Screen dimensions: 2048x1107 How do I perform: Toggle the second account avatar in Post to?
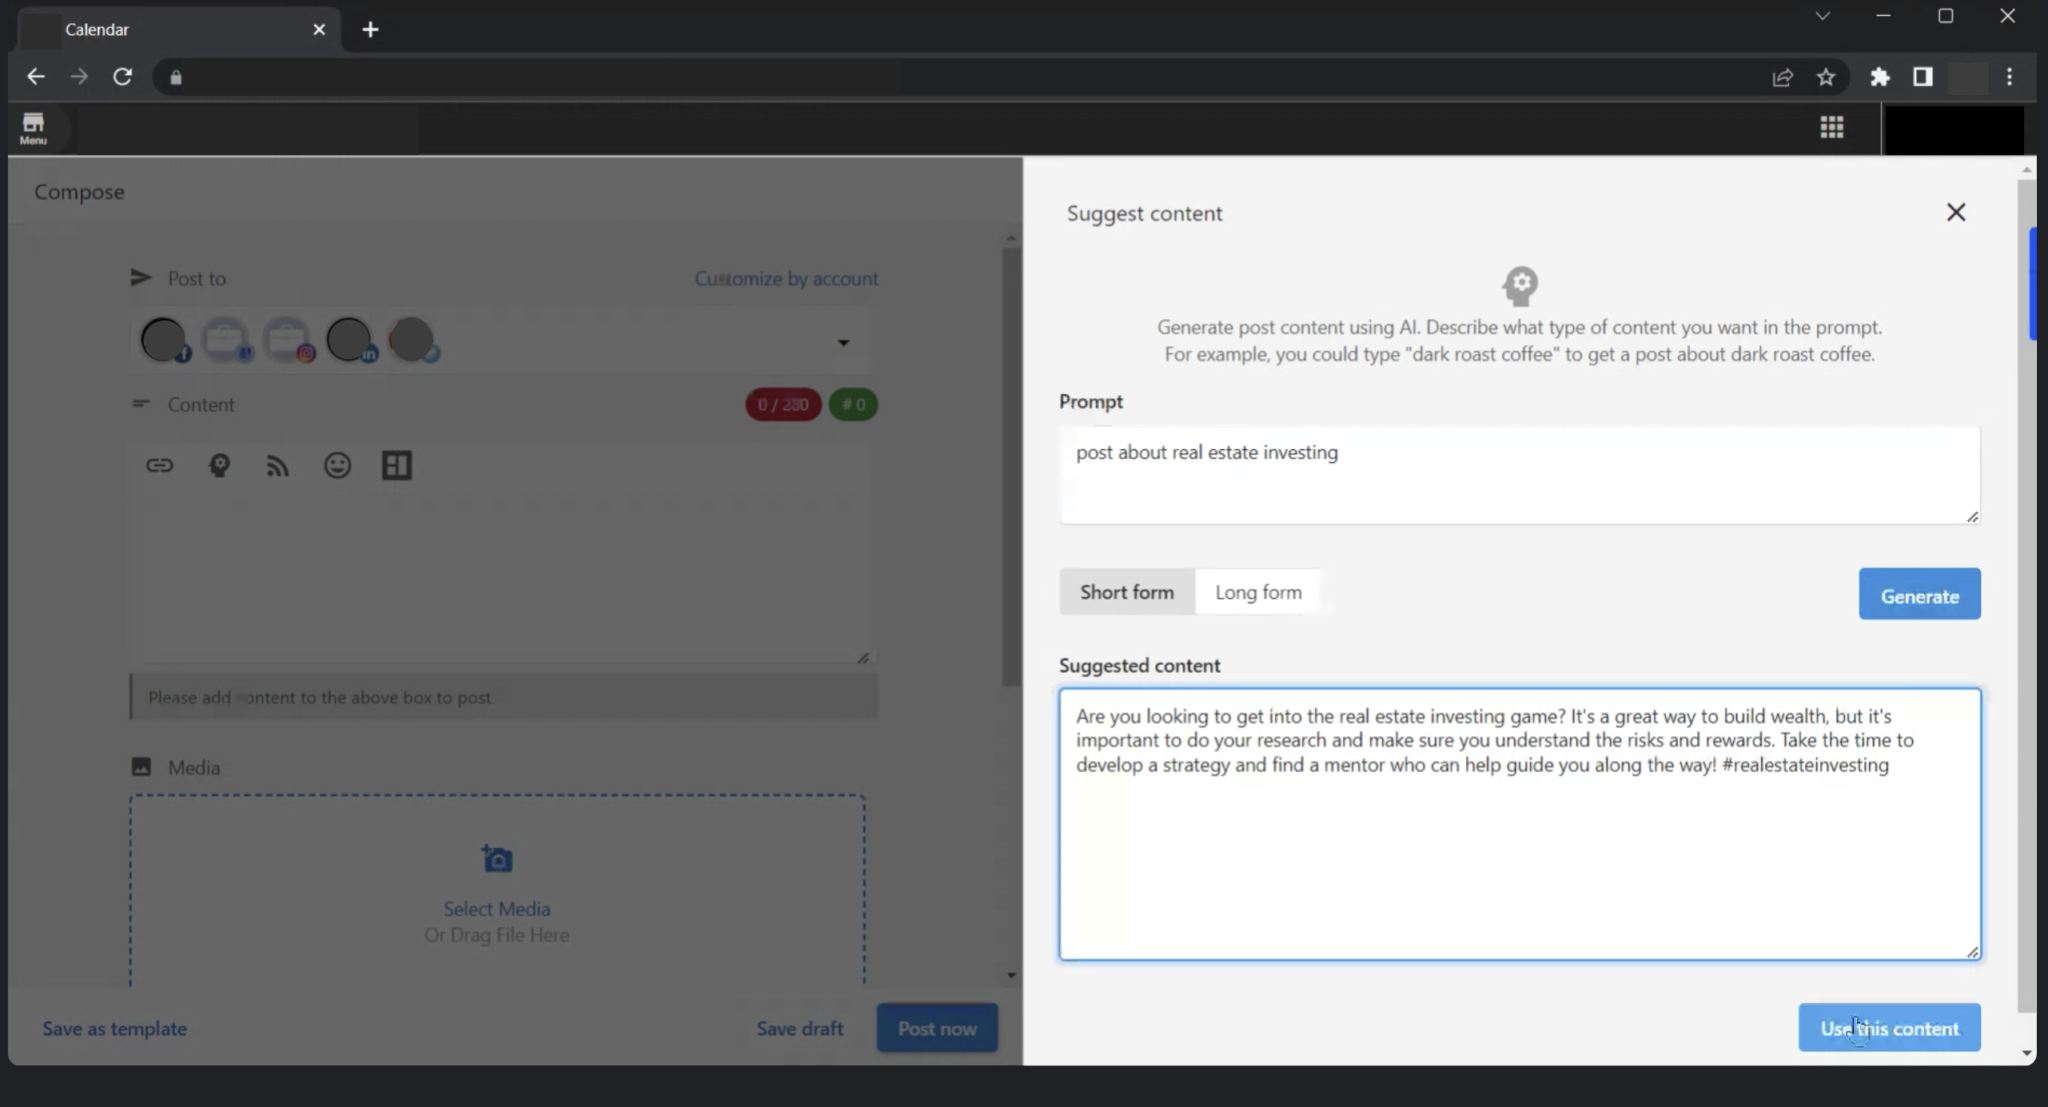coord(226,340)
